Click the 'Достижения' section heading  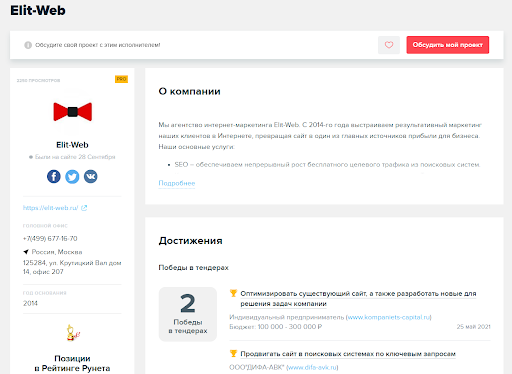pyautogui.click(x=190, y=241)
